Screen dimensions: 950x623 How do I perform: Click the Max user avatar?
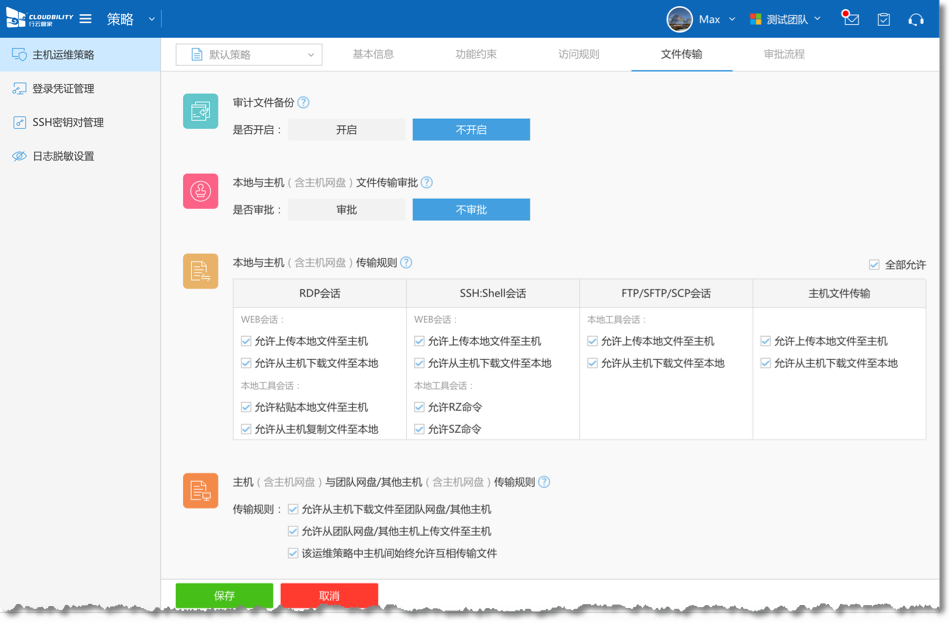click(x=680, y=19)
